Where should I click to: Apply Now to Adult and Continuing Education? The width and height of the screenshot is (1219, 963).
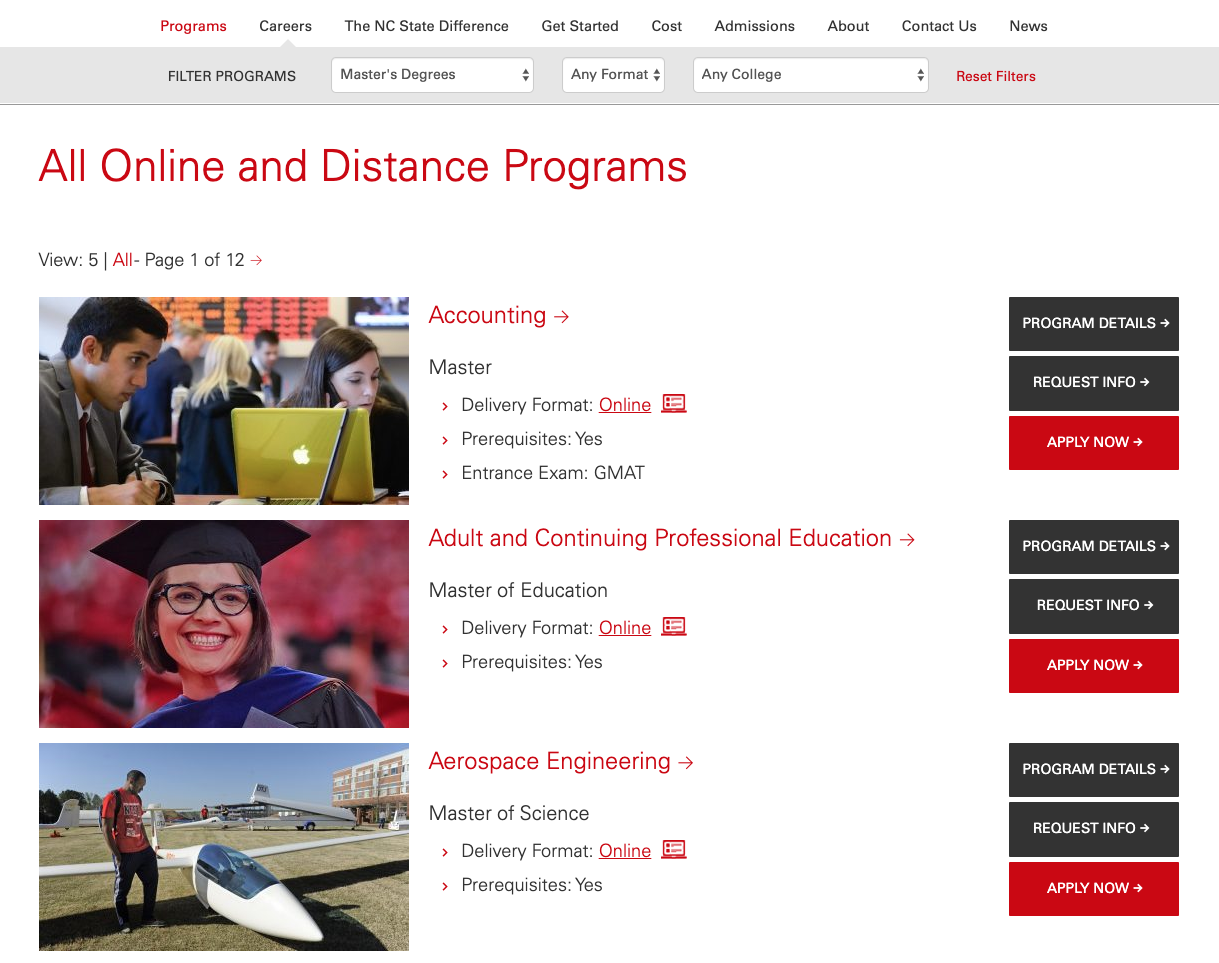[1094, 666]
